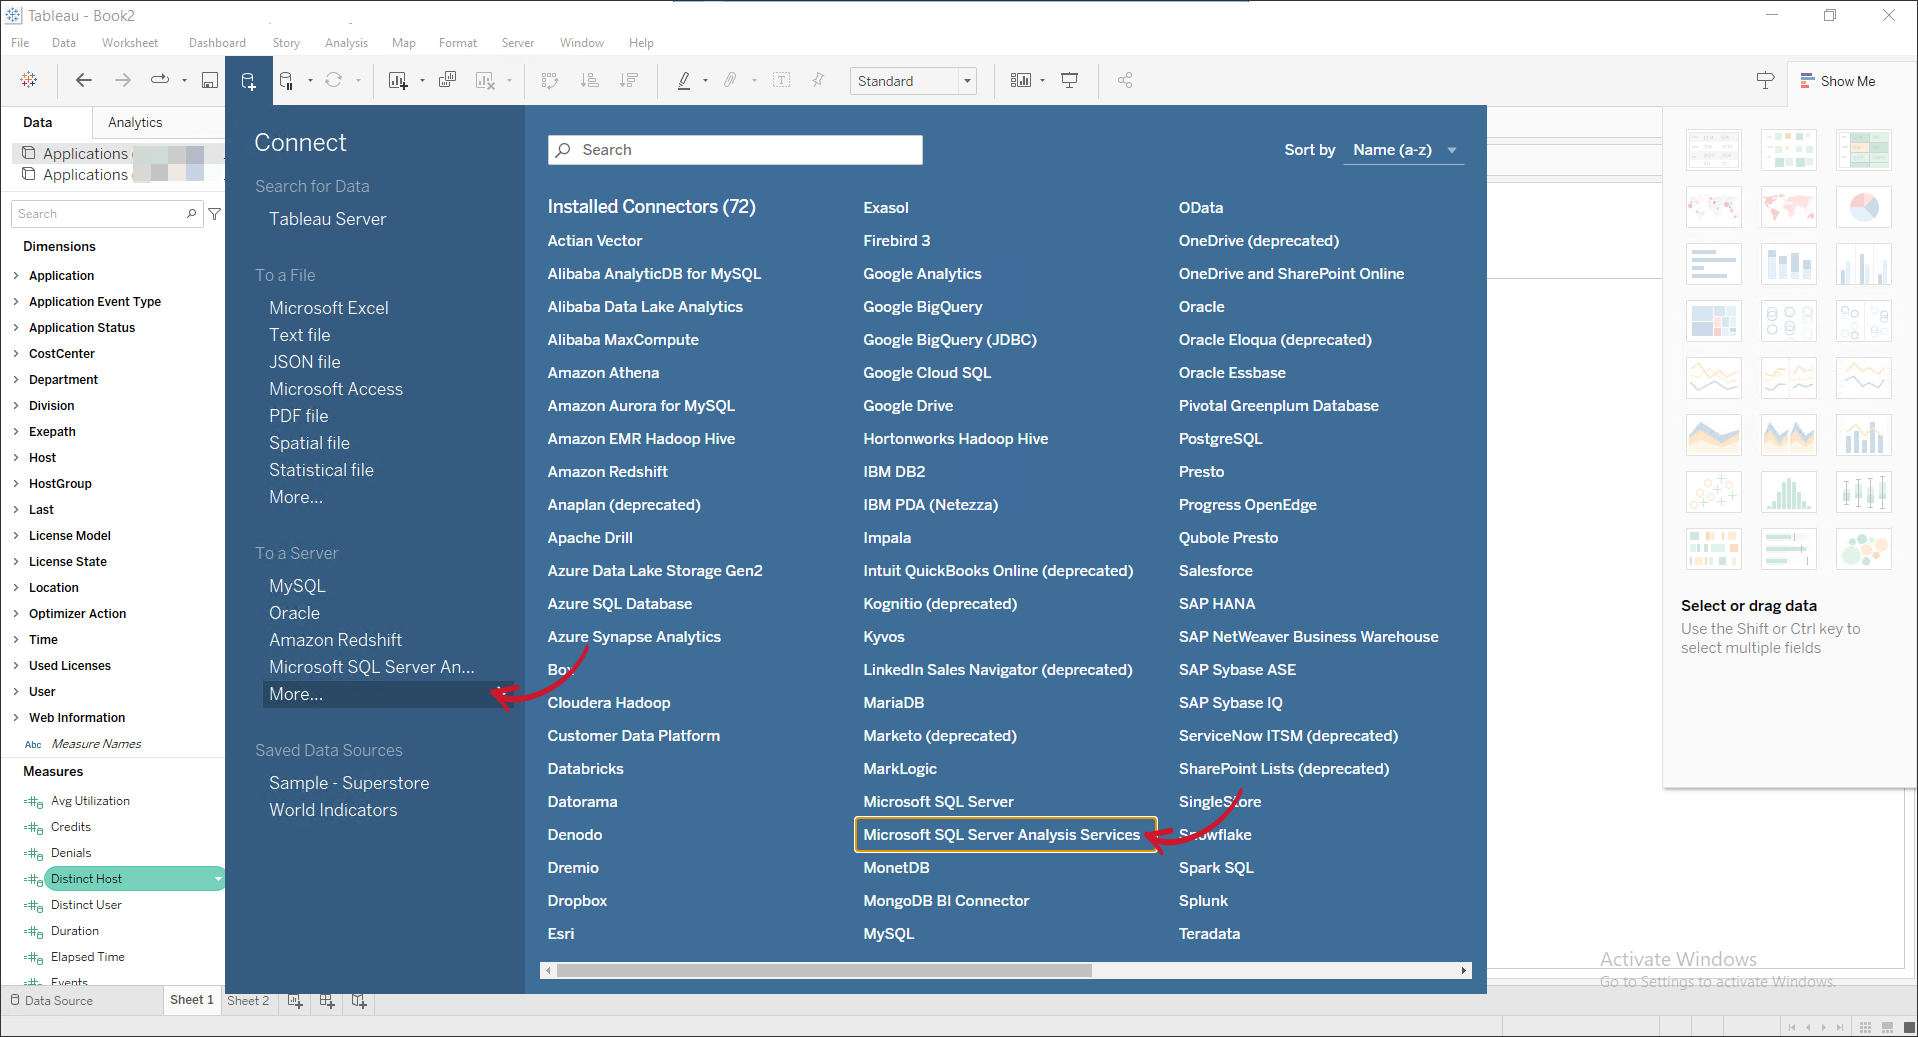Viewport: 1918px width, 1037px height.
Task: Click inside the connector Search field
Action: pos(735,149)
